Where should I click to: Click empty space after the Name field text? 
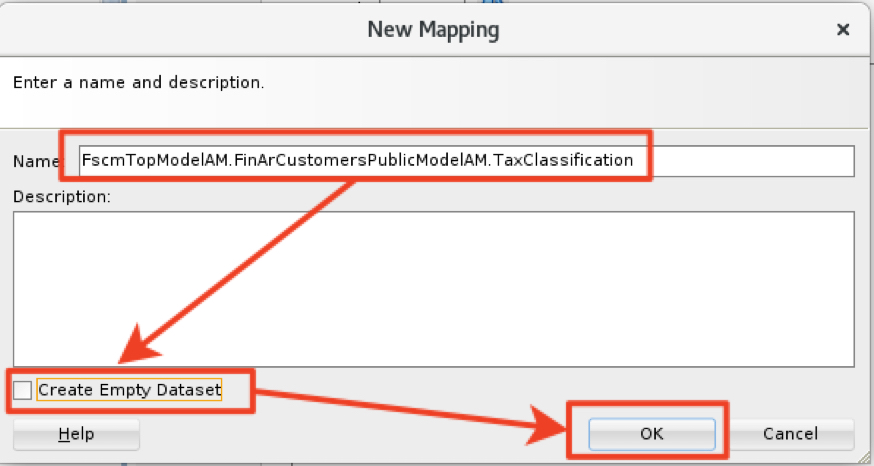tap(750, 160)
